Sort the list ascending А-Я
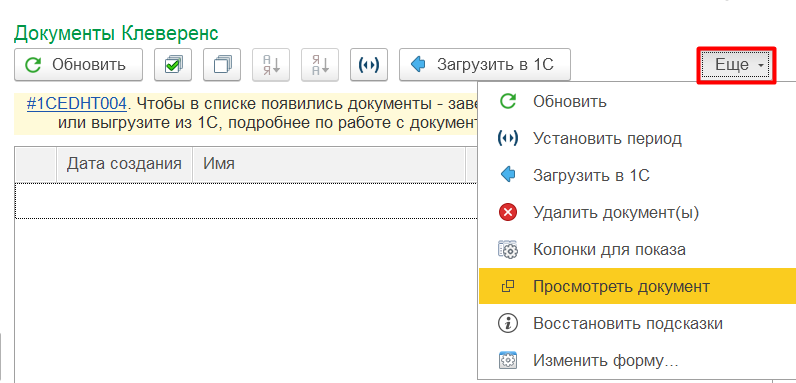This screenshot has height=383, width=796. pyautogui.click(x=271, y=65)
